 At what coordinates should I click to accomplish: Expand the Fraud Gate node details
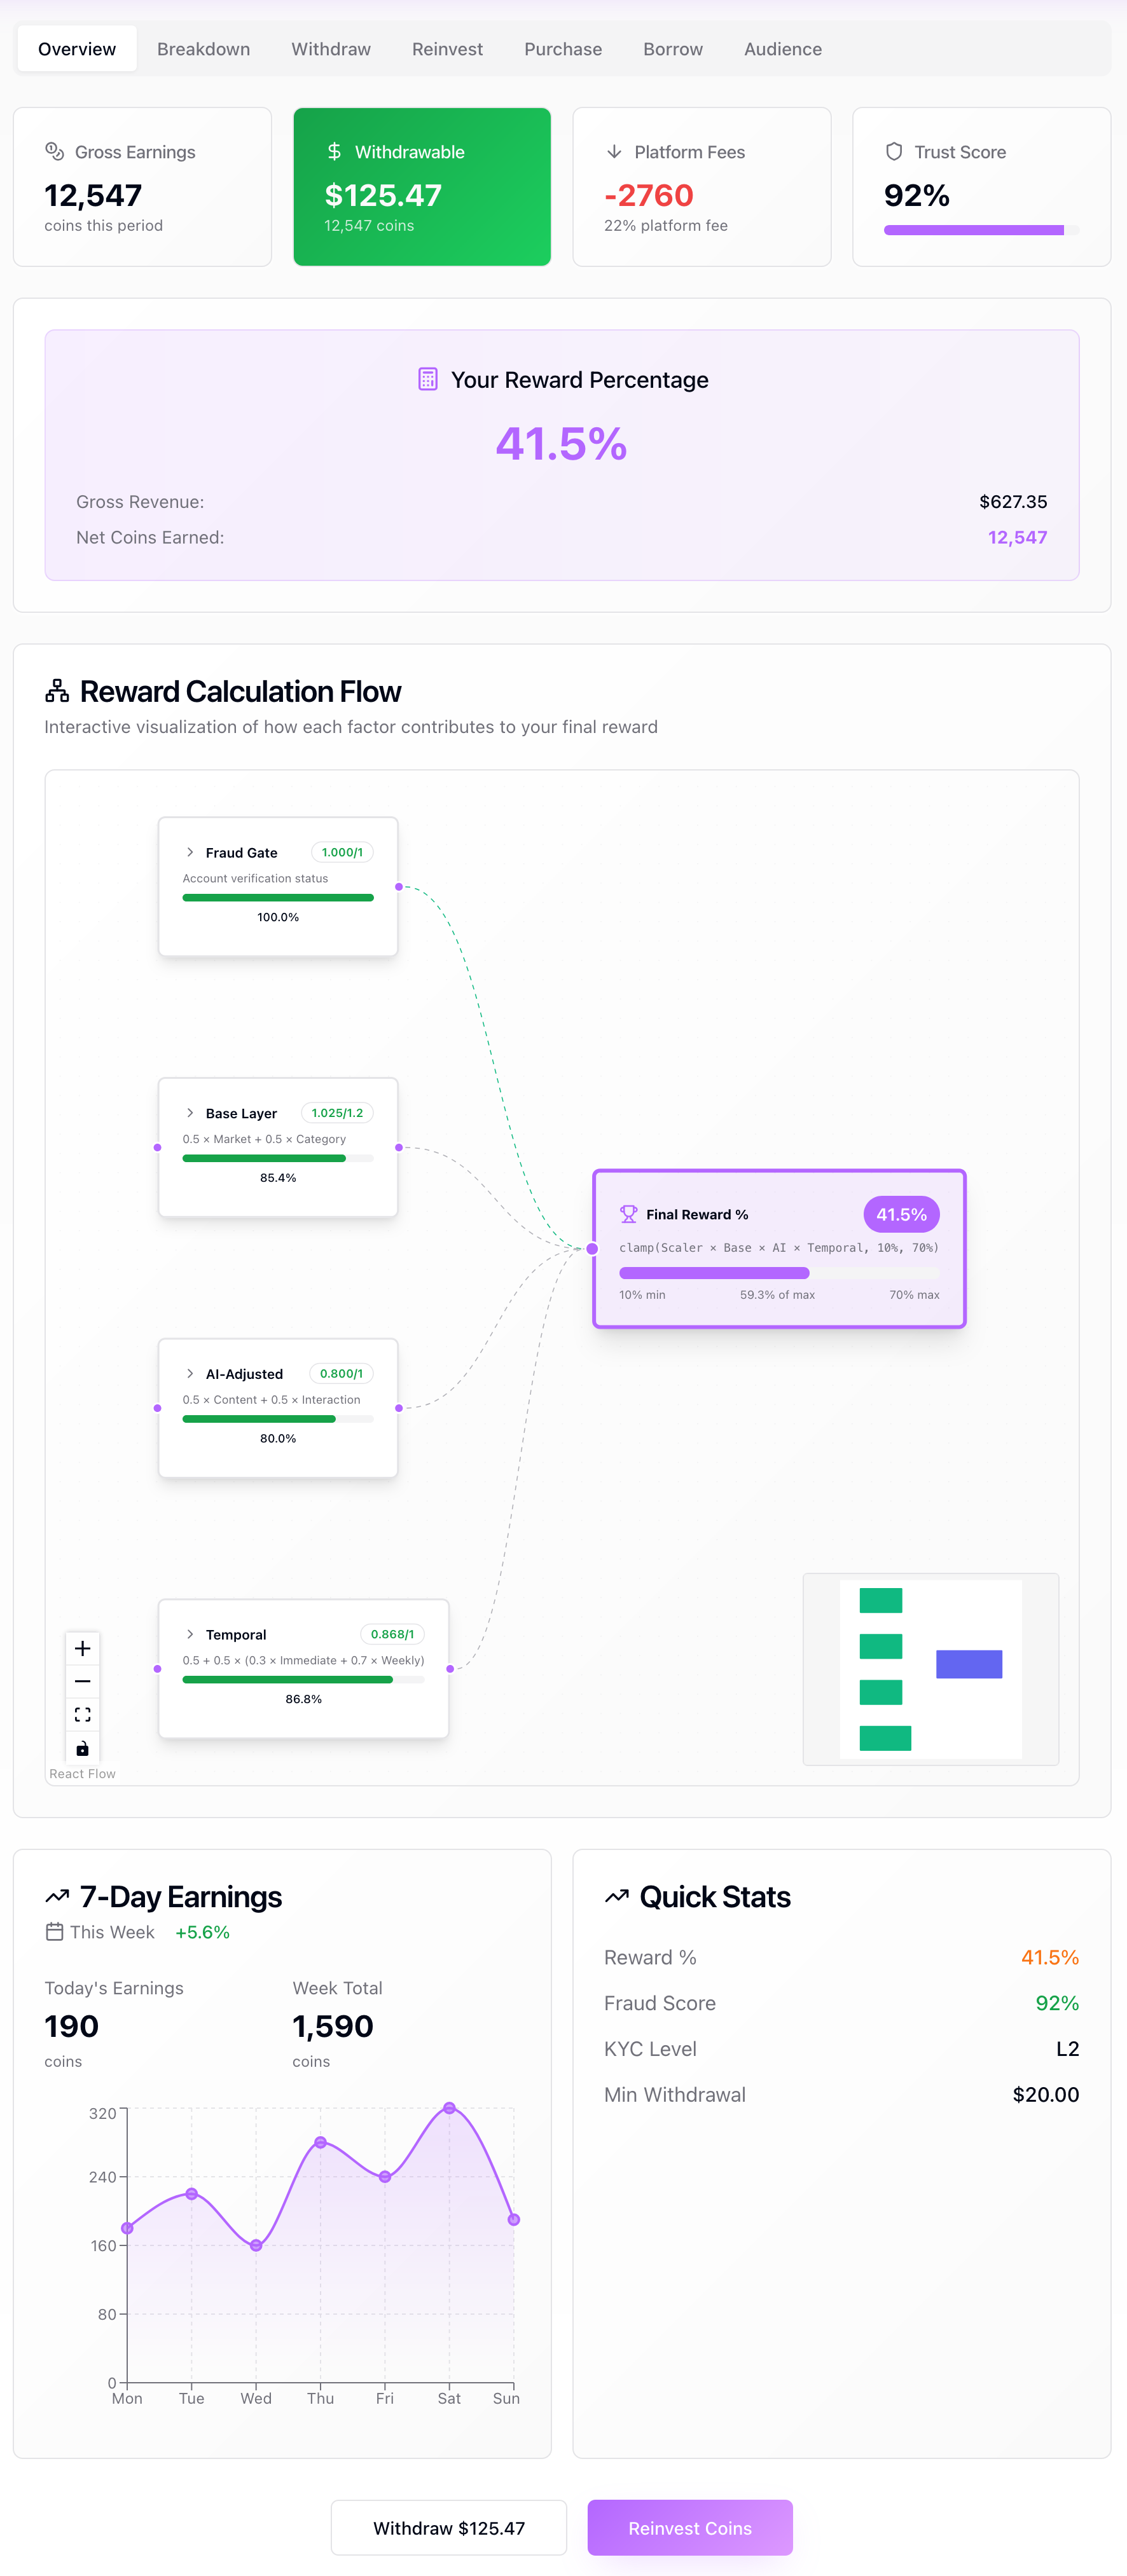point(190,852)
